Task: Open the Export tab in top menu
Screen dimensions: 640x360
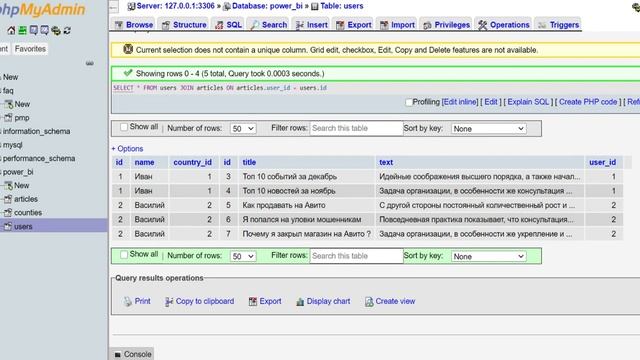Action: coord(353,25)
